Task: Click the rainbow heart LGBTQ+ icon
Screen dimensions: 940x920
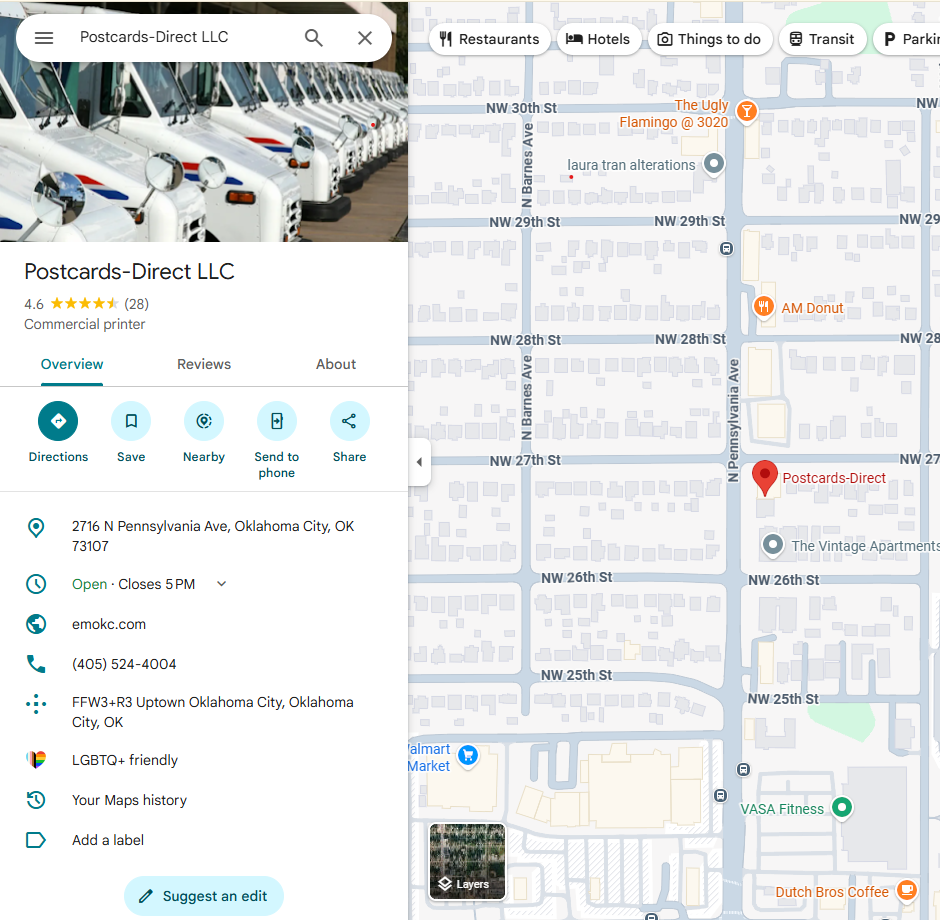Action: pyautogui.click(x=36, y=760)
